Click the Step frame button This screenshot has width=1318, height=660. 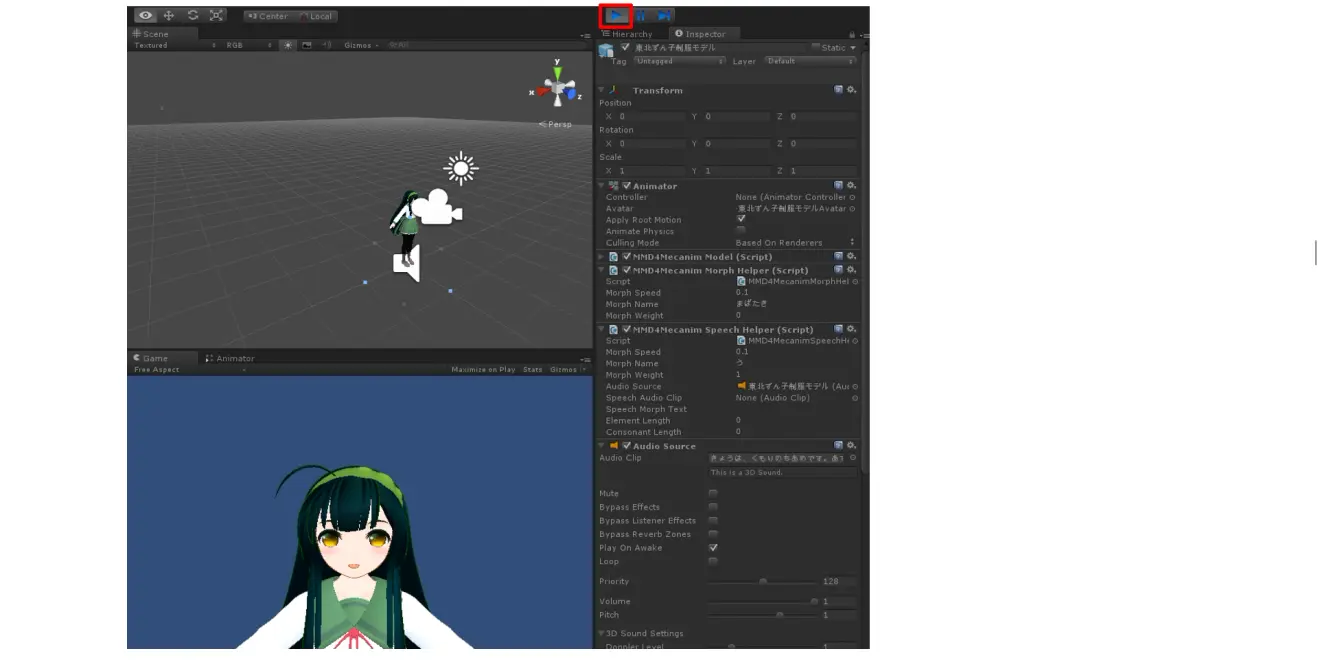[x=664, y=16]
